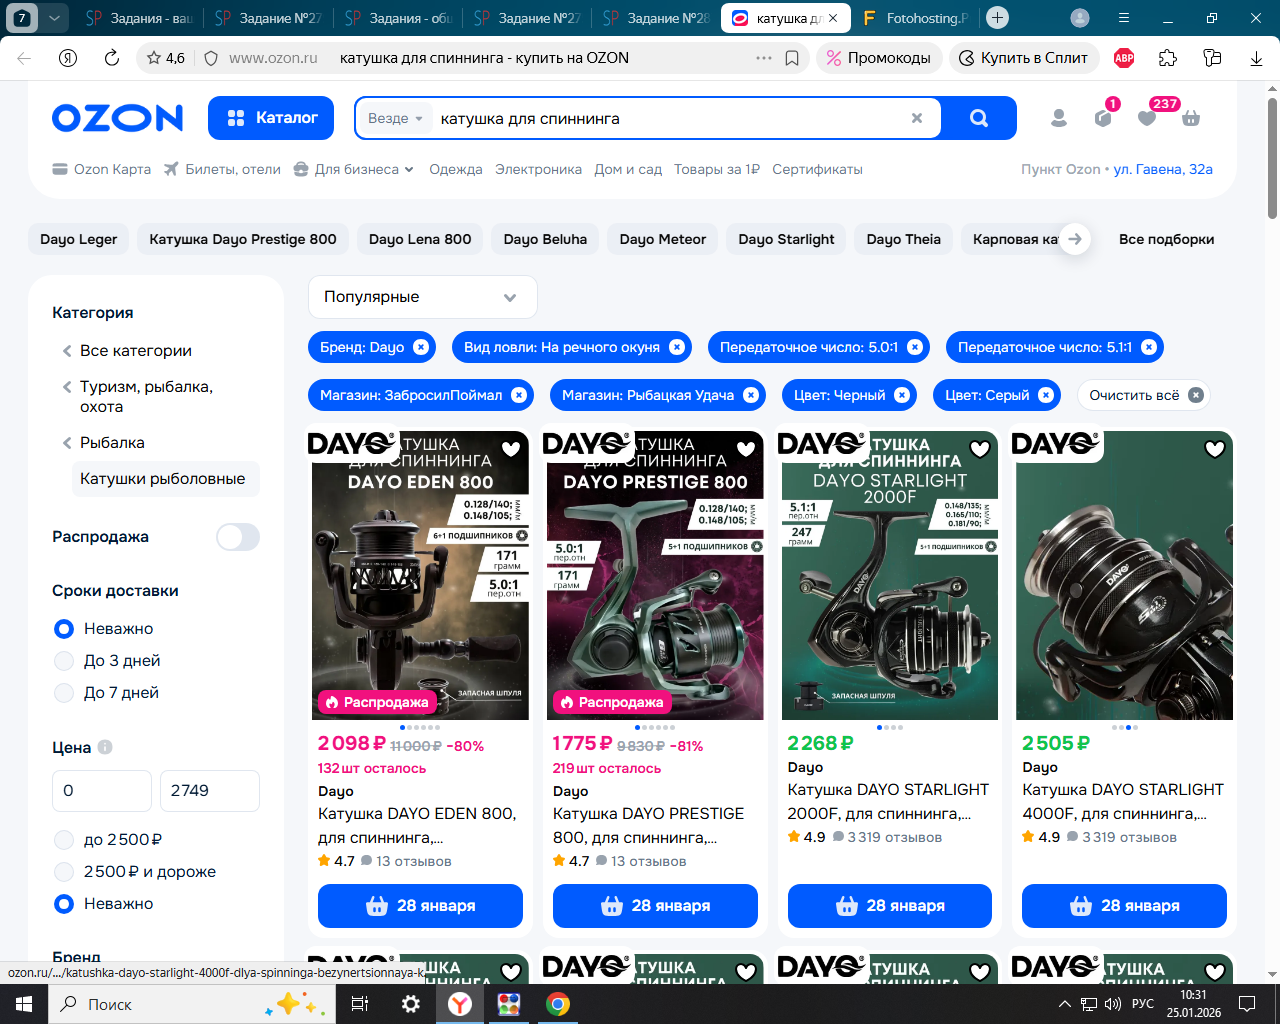Open the DAYO PRESTIGE 800 product image
This screenshot has width=1280, height=1024.
(x=655, y=575)
